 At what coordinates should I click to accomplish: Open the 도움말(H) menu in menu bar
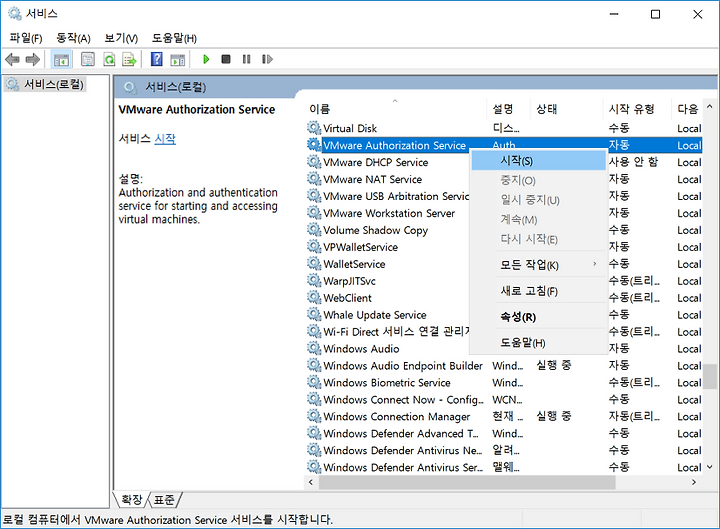point(174,38)
